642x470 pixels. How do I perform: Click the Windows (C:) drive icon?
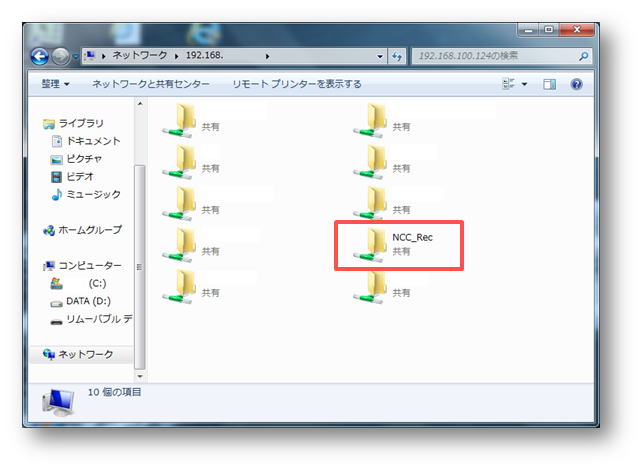(x=56, y=283)
